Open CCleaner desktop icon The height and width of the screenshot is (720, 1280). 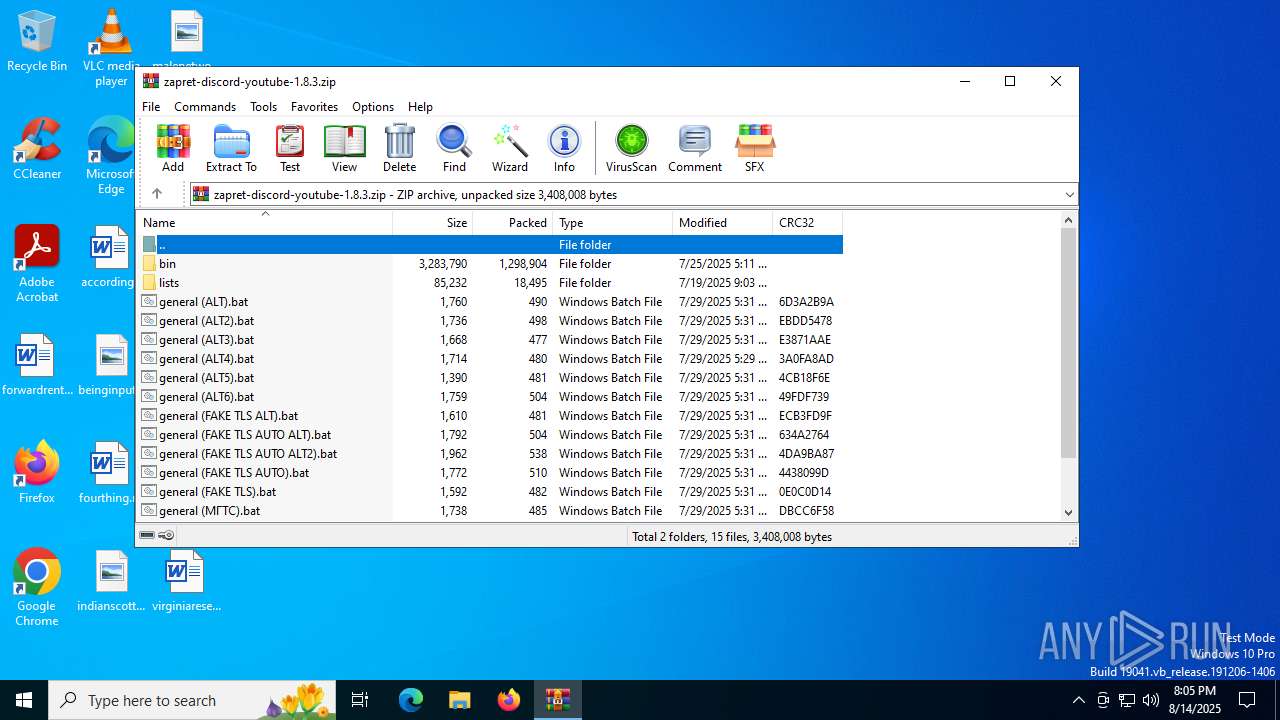click(37, 149)
